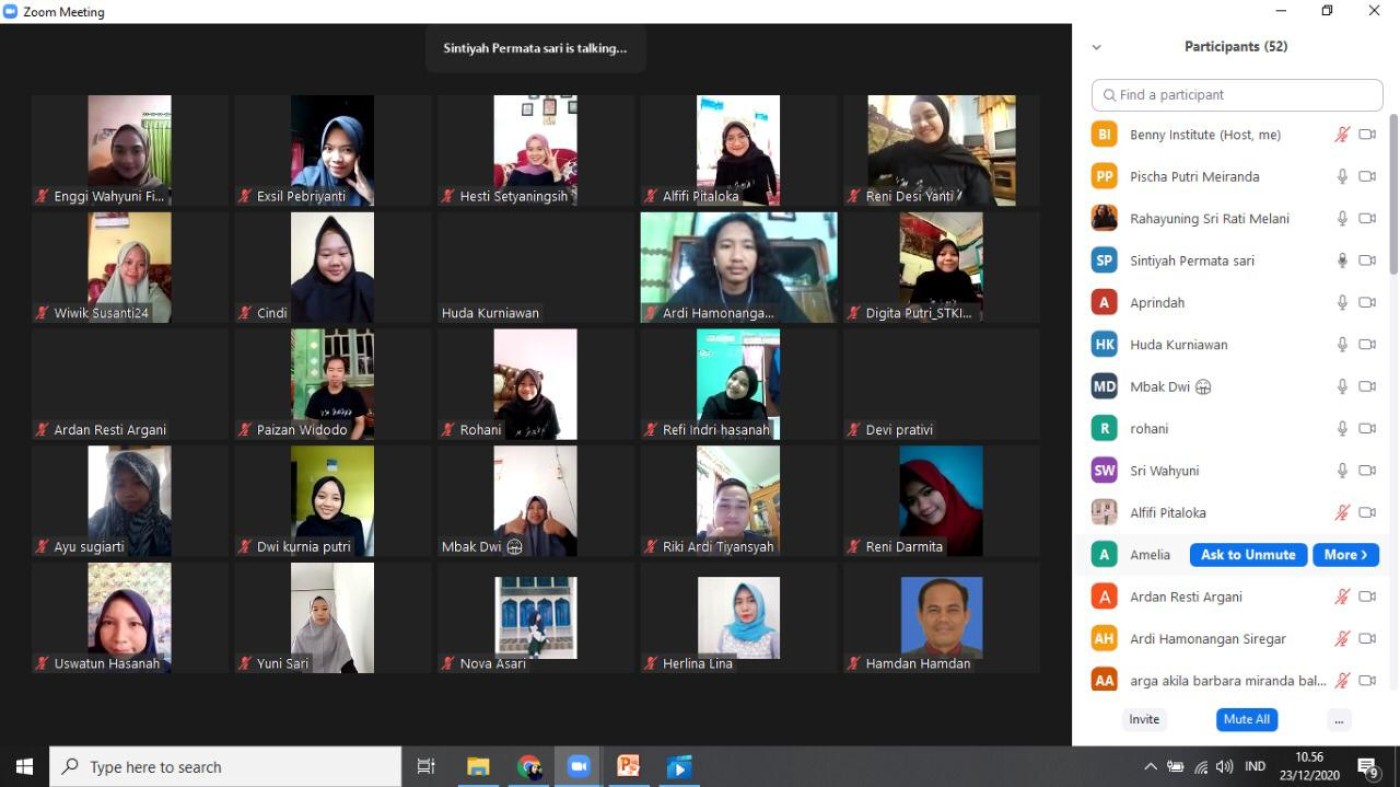Screen dimensions: 1400x787
Task: Open More options for Amelia
Action: [x=1346, y=555]
